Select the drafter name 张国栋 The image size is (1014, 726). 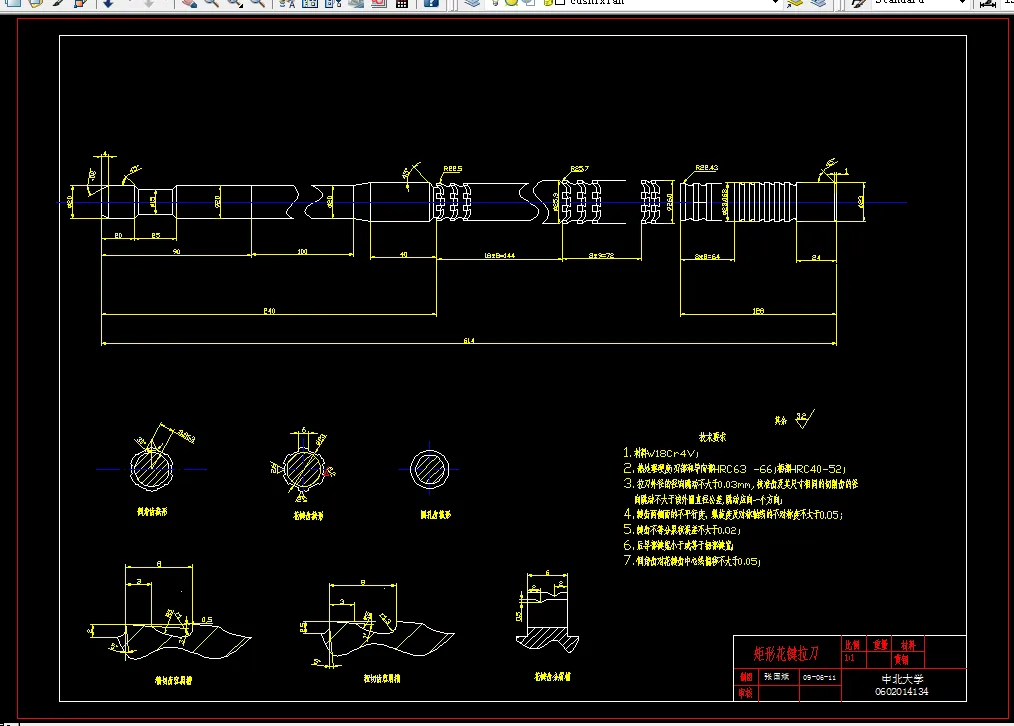click(x=776, y=677)
